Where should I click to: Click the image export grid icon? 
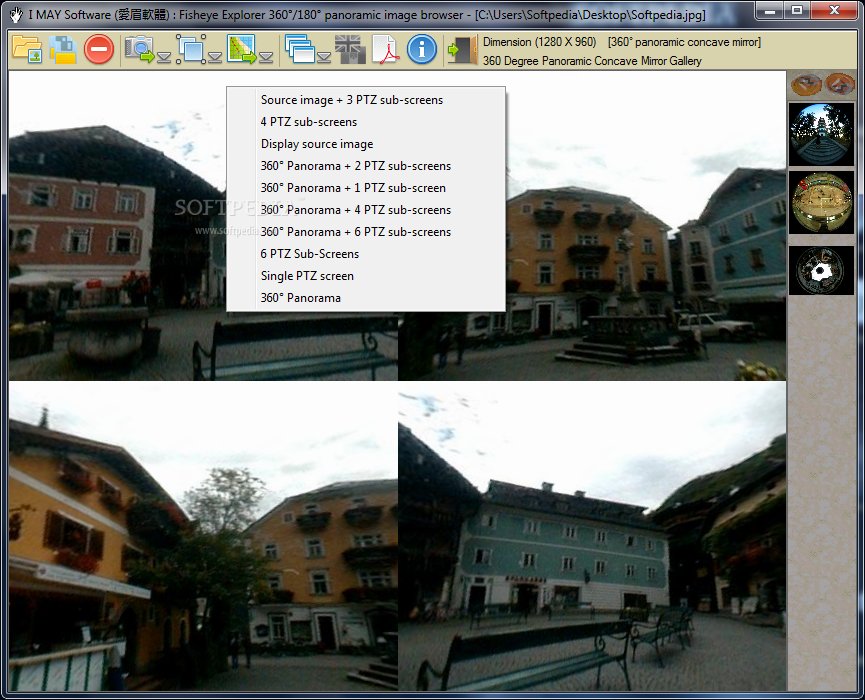(242, 50)
